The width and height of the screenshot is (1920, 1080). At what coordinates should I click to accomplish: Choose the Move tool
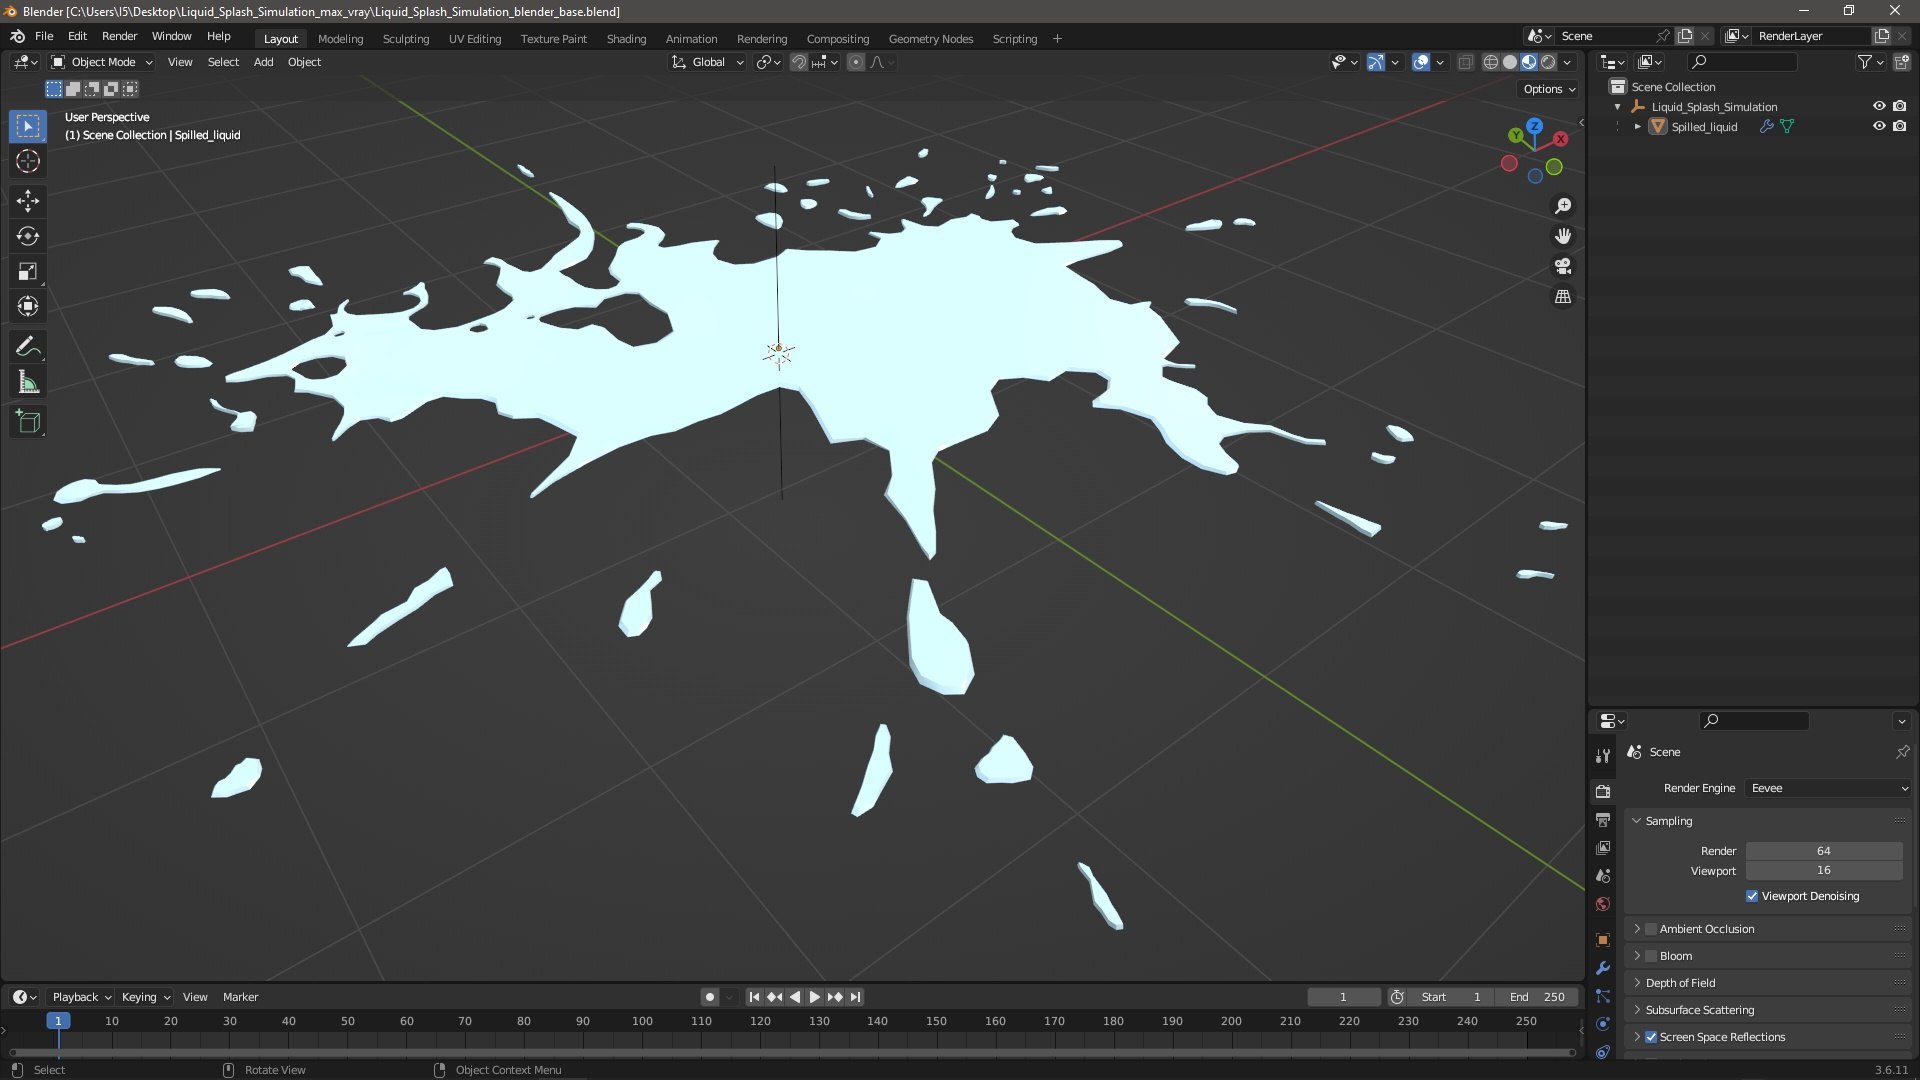(x=28, y=201)
